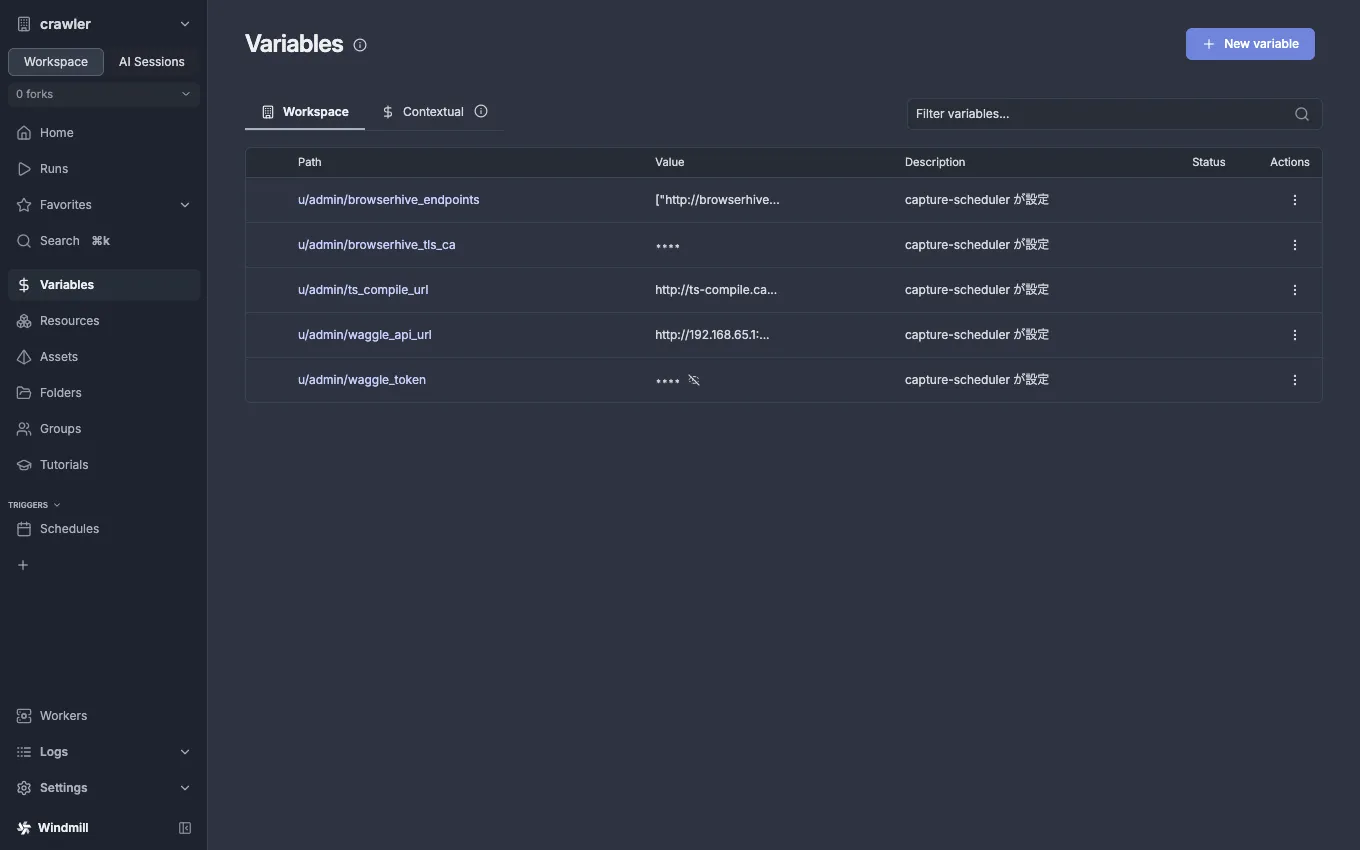Open actions menu for browserhive_endpoints row
The height and width of the screenshot is (850, 1360).
(1295, 200)
